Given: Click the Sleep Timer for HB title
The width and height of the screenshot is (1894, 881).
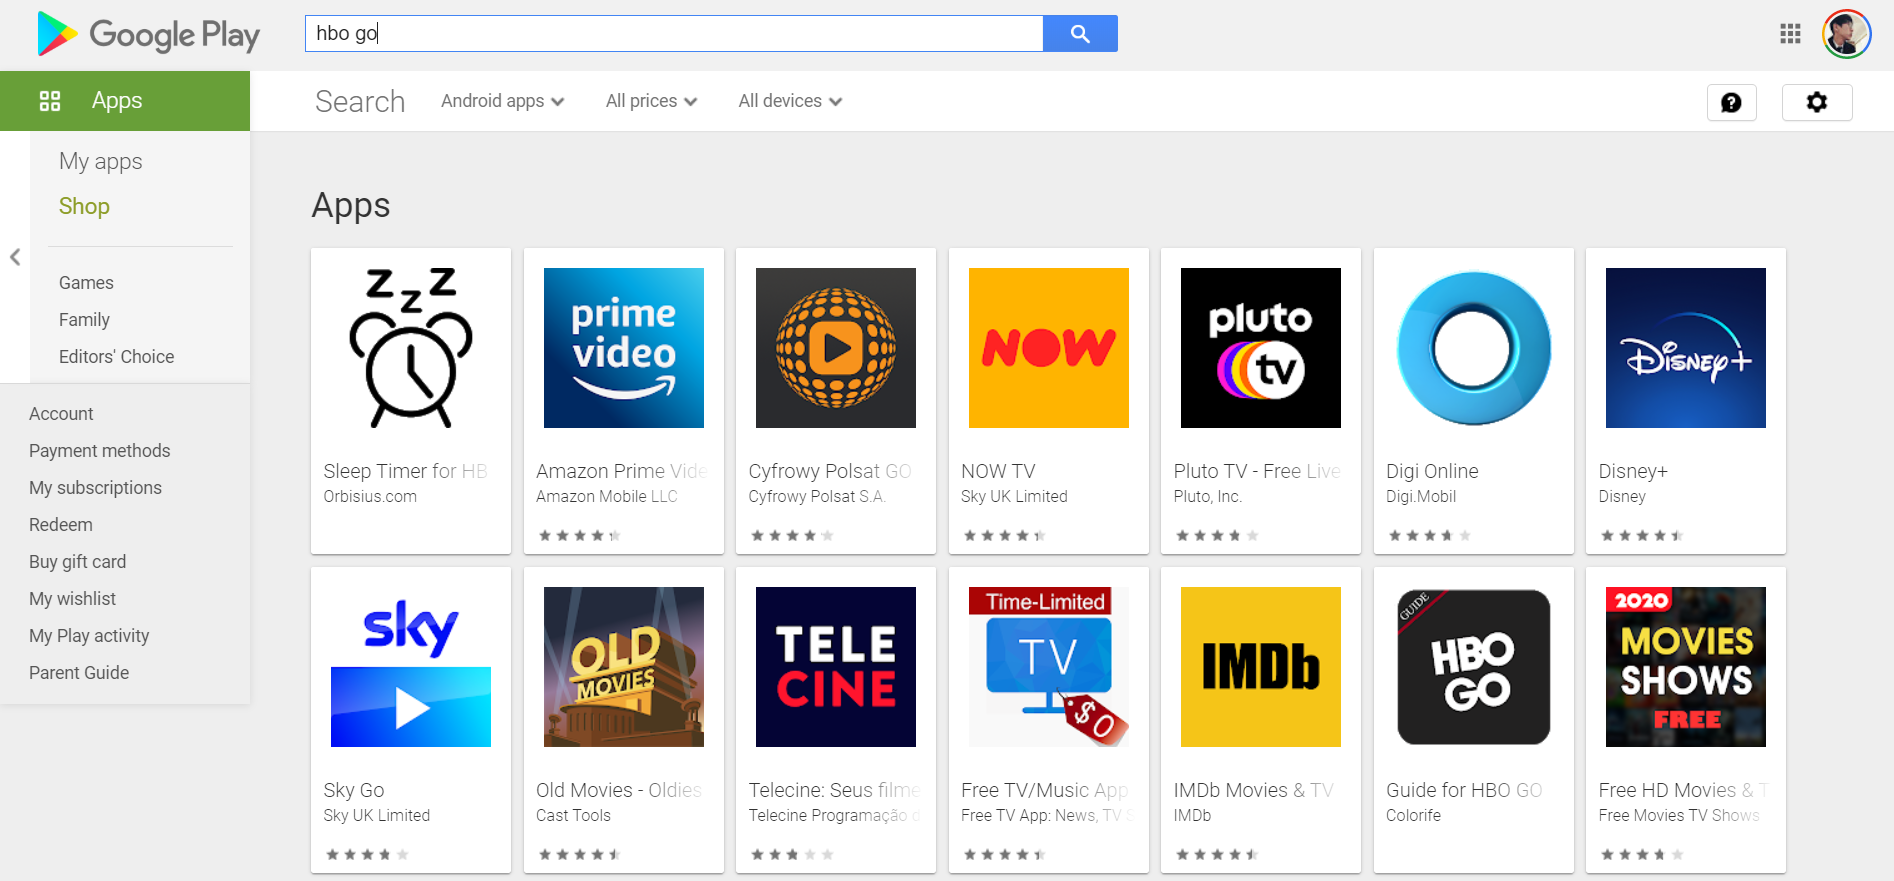Looking at the screenshot, I should (406, 471).
